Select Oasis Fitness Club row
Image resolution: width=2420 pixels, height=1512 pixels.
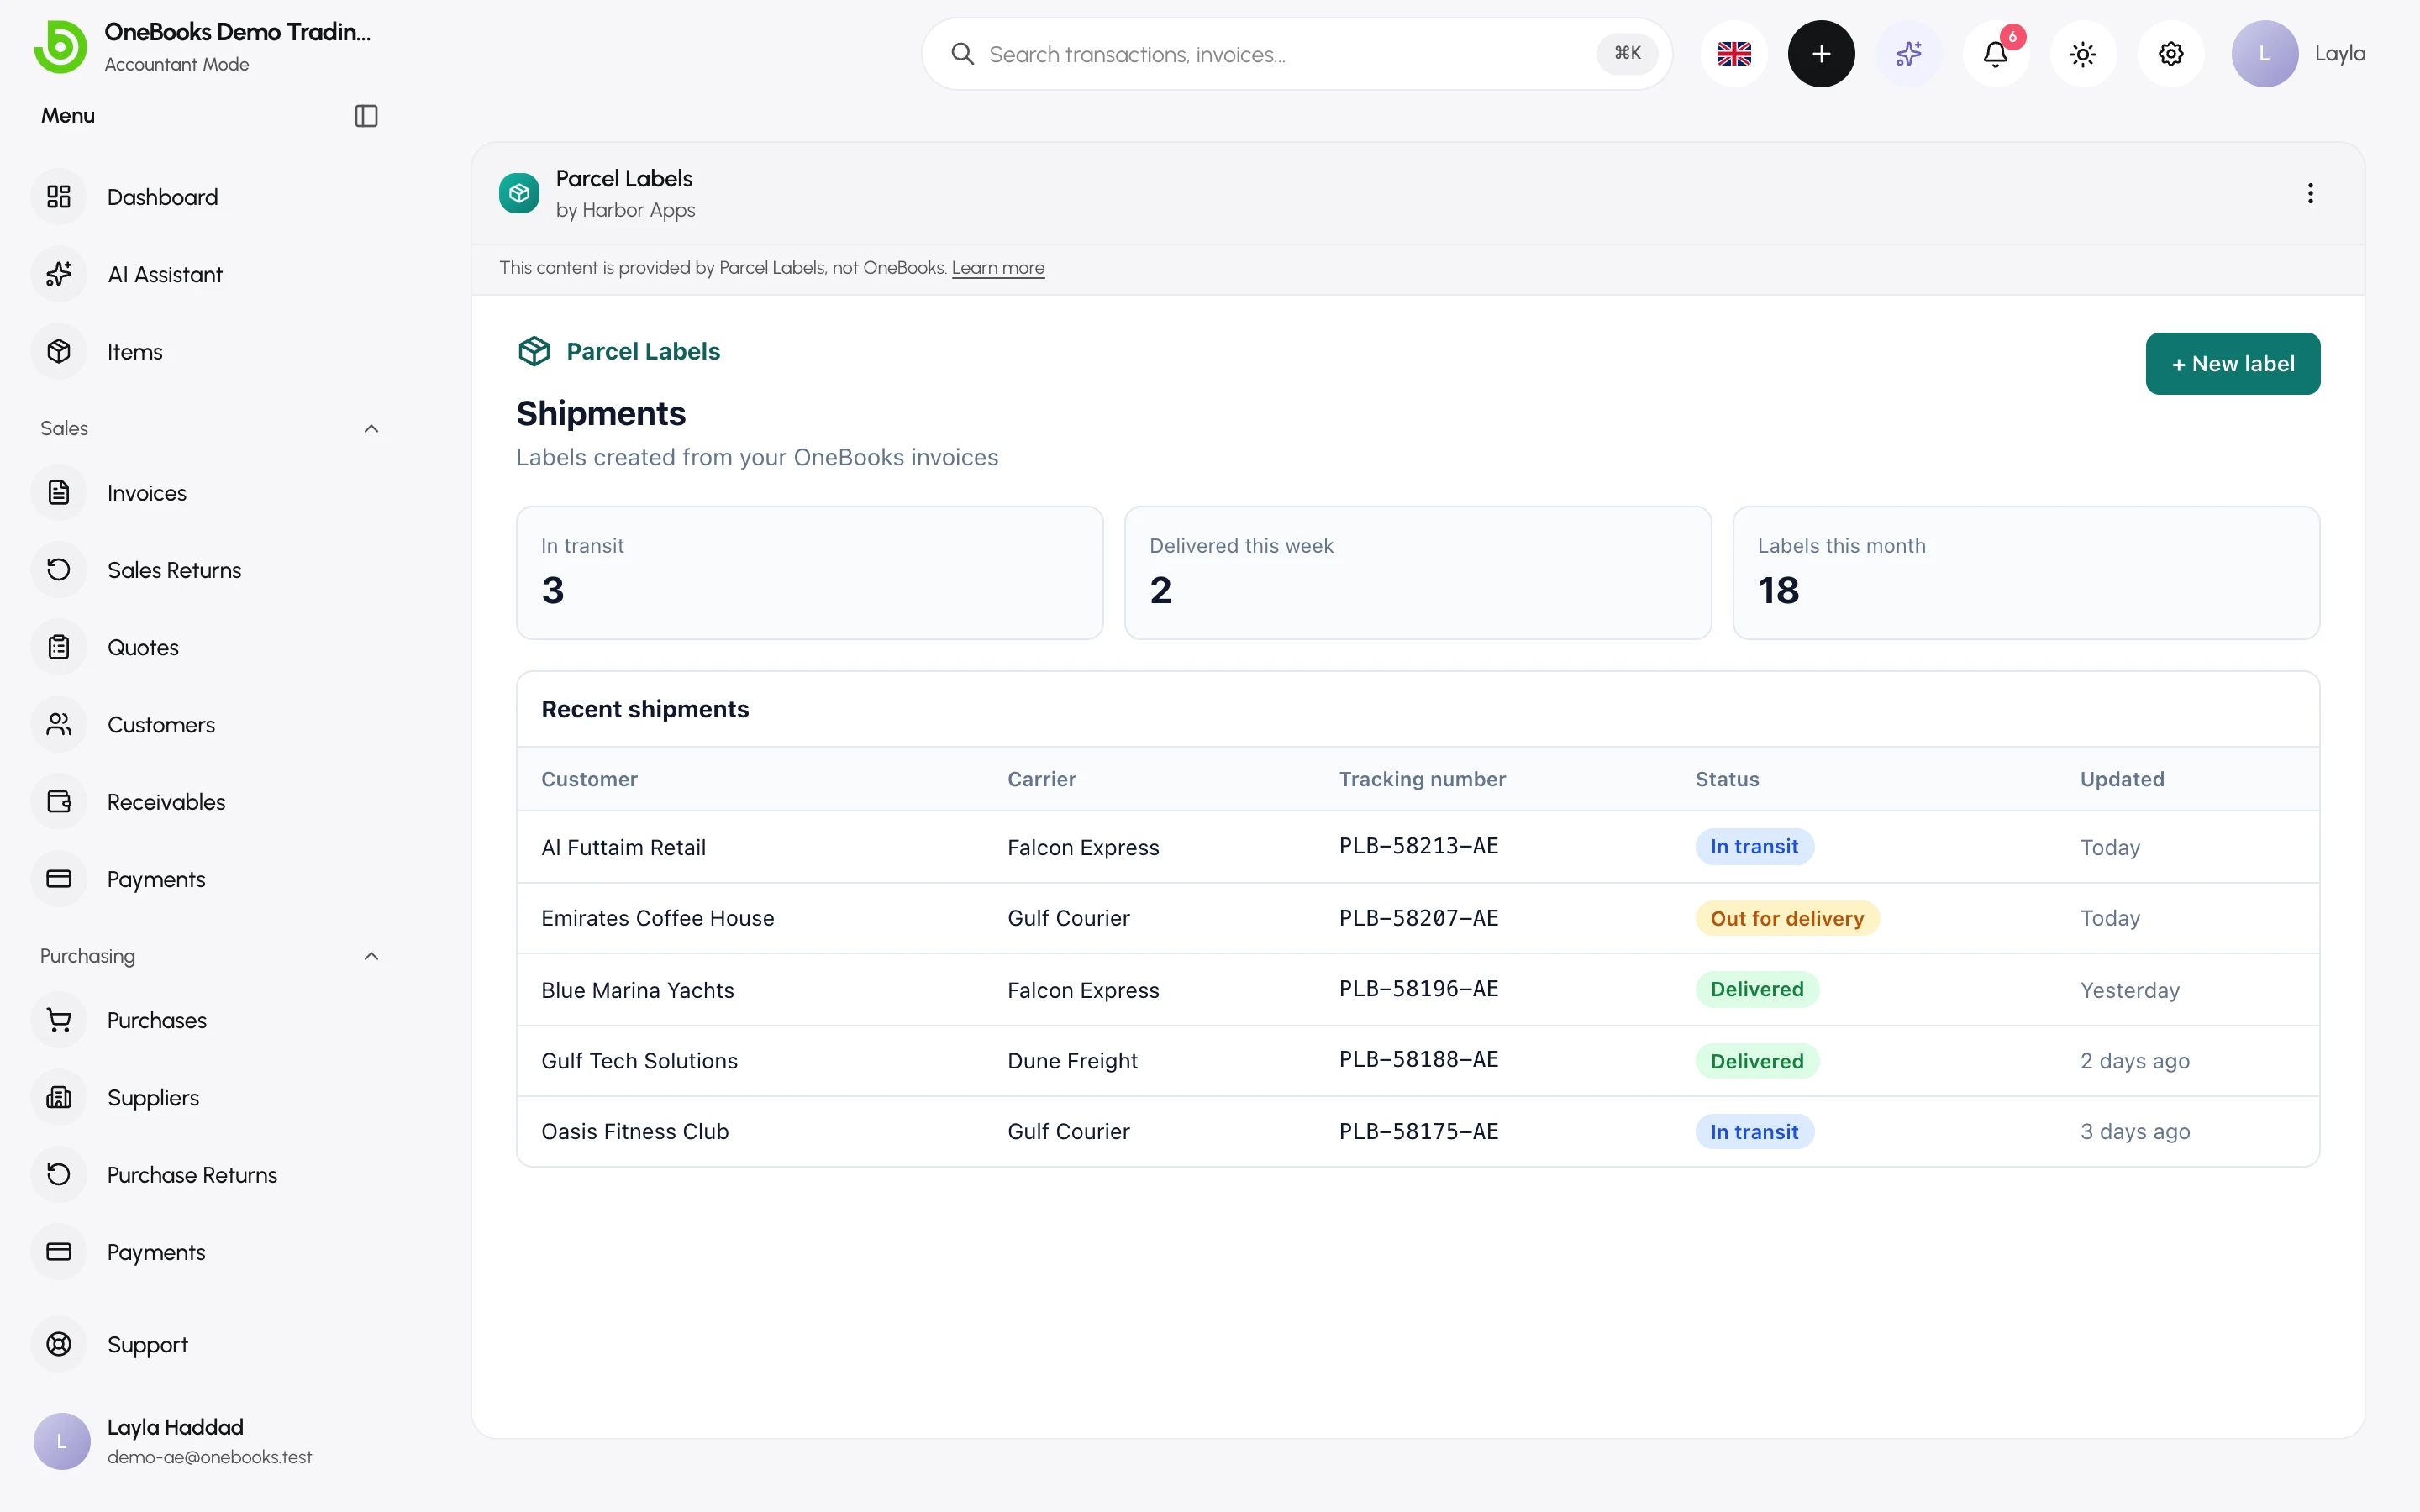click(1417, 1131)
